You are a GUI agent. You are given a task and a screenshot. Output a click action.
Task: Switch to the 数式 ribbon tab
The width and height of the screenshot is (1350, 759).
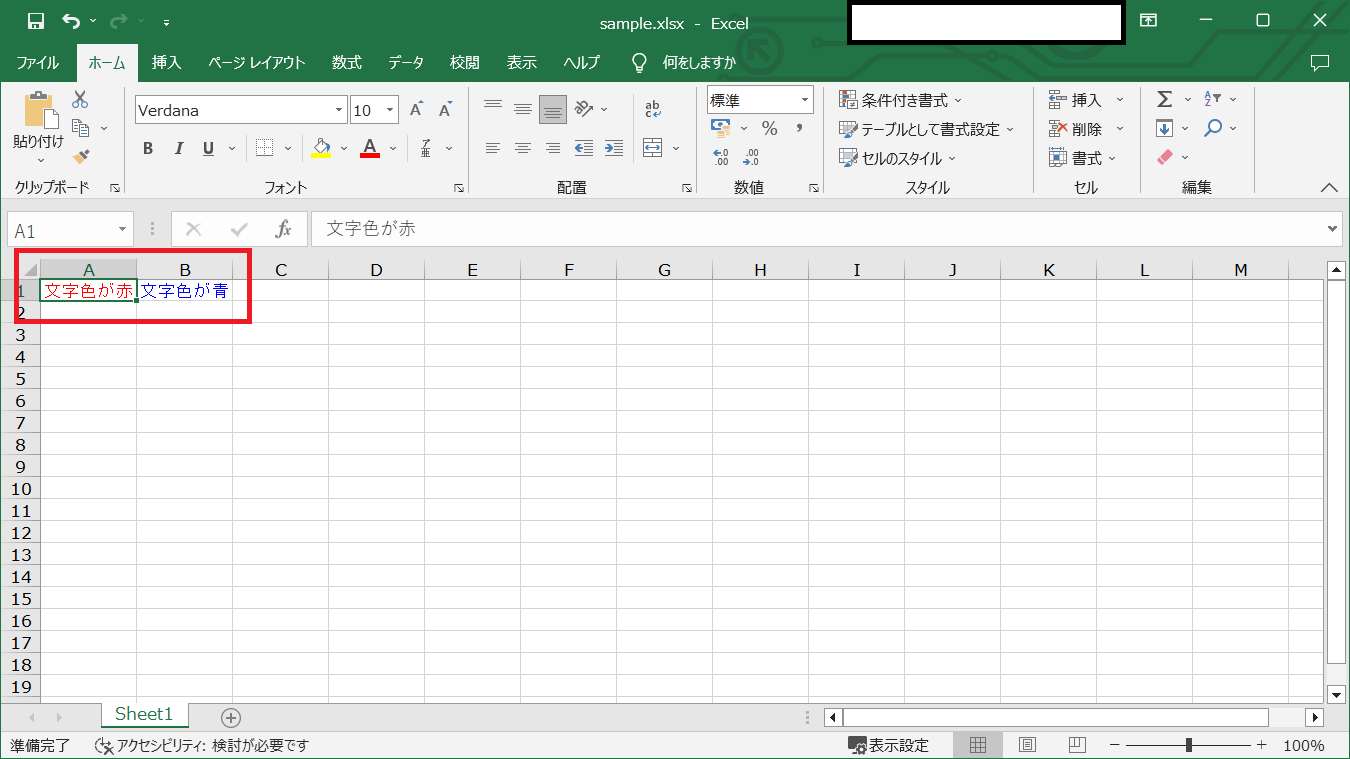click(346, 62)
